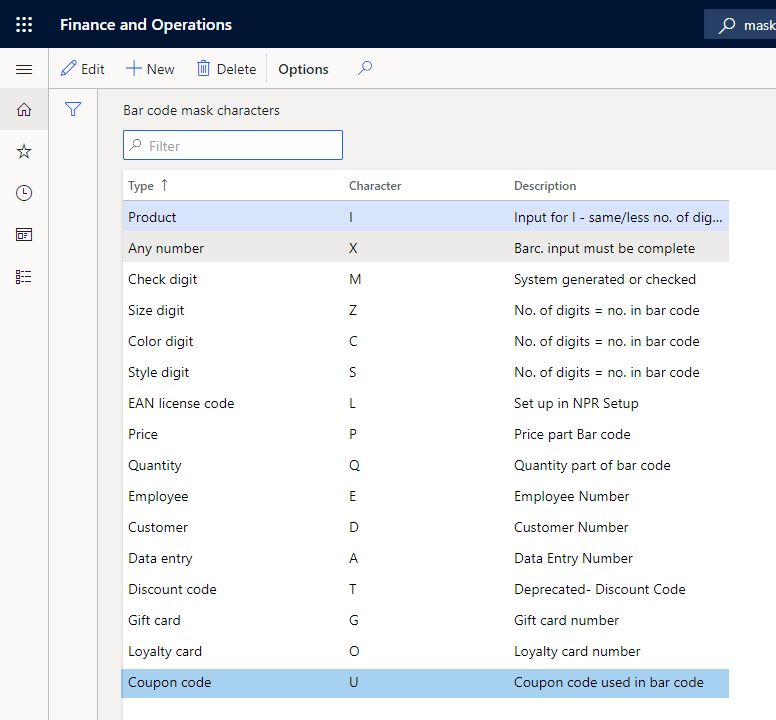The height and width of the screenshot is (720, 776).
Task: Click description 'System generated or checked'
Action: 605,279
